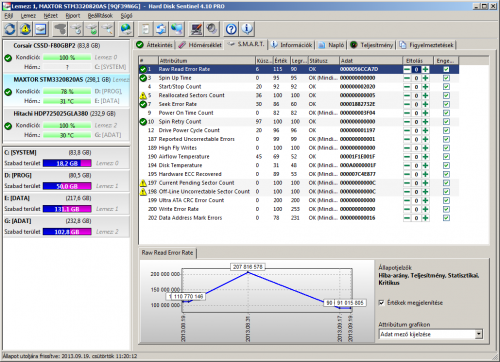This screenshot has width=500, height=362.
Task: Click the blue question mark help icon
Action: pyautogui.click(x=231, y=29)
